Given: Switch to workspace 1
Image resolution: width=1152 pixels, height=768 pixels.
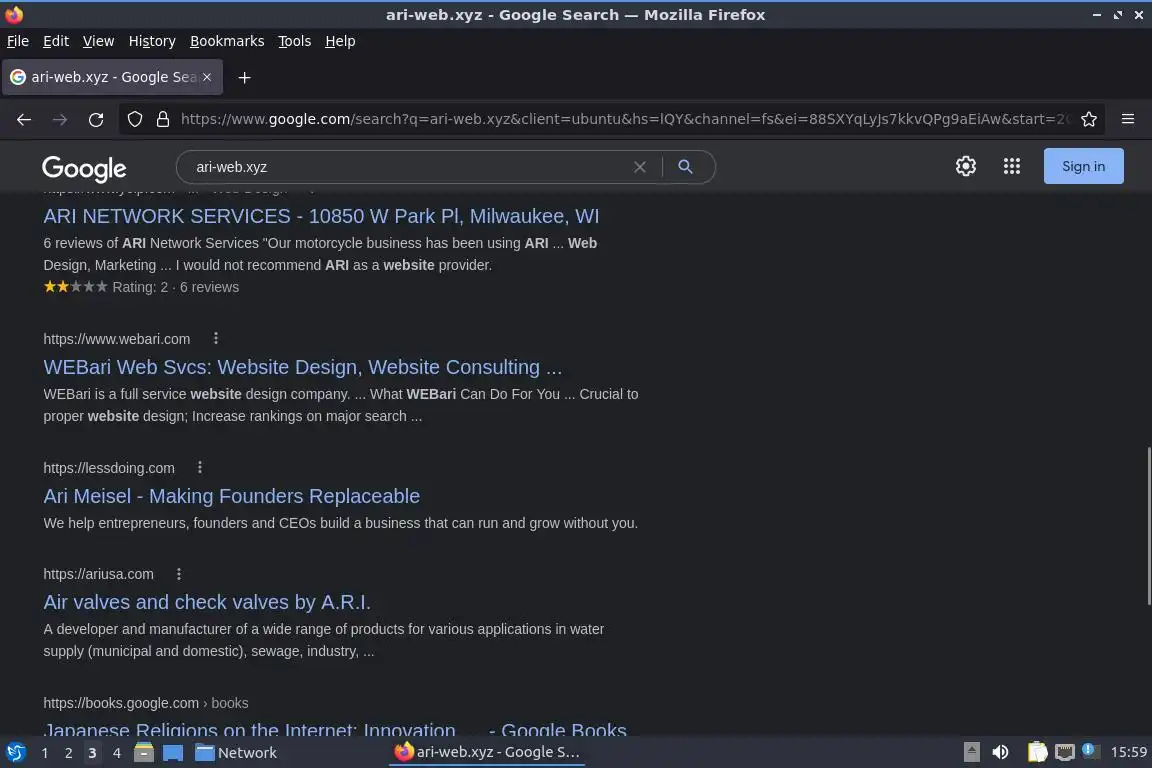Looking at the screenshot, I should 45,753.
